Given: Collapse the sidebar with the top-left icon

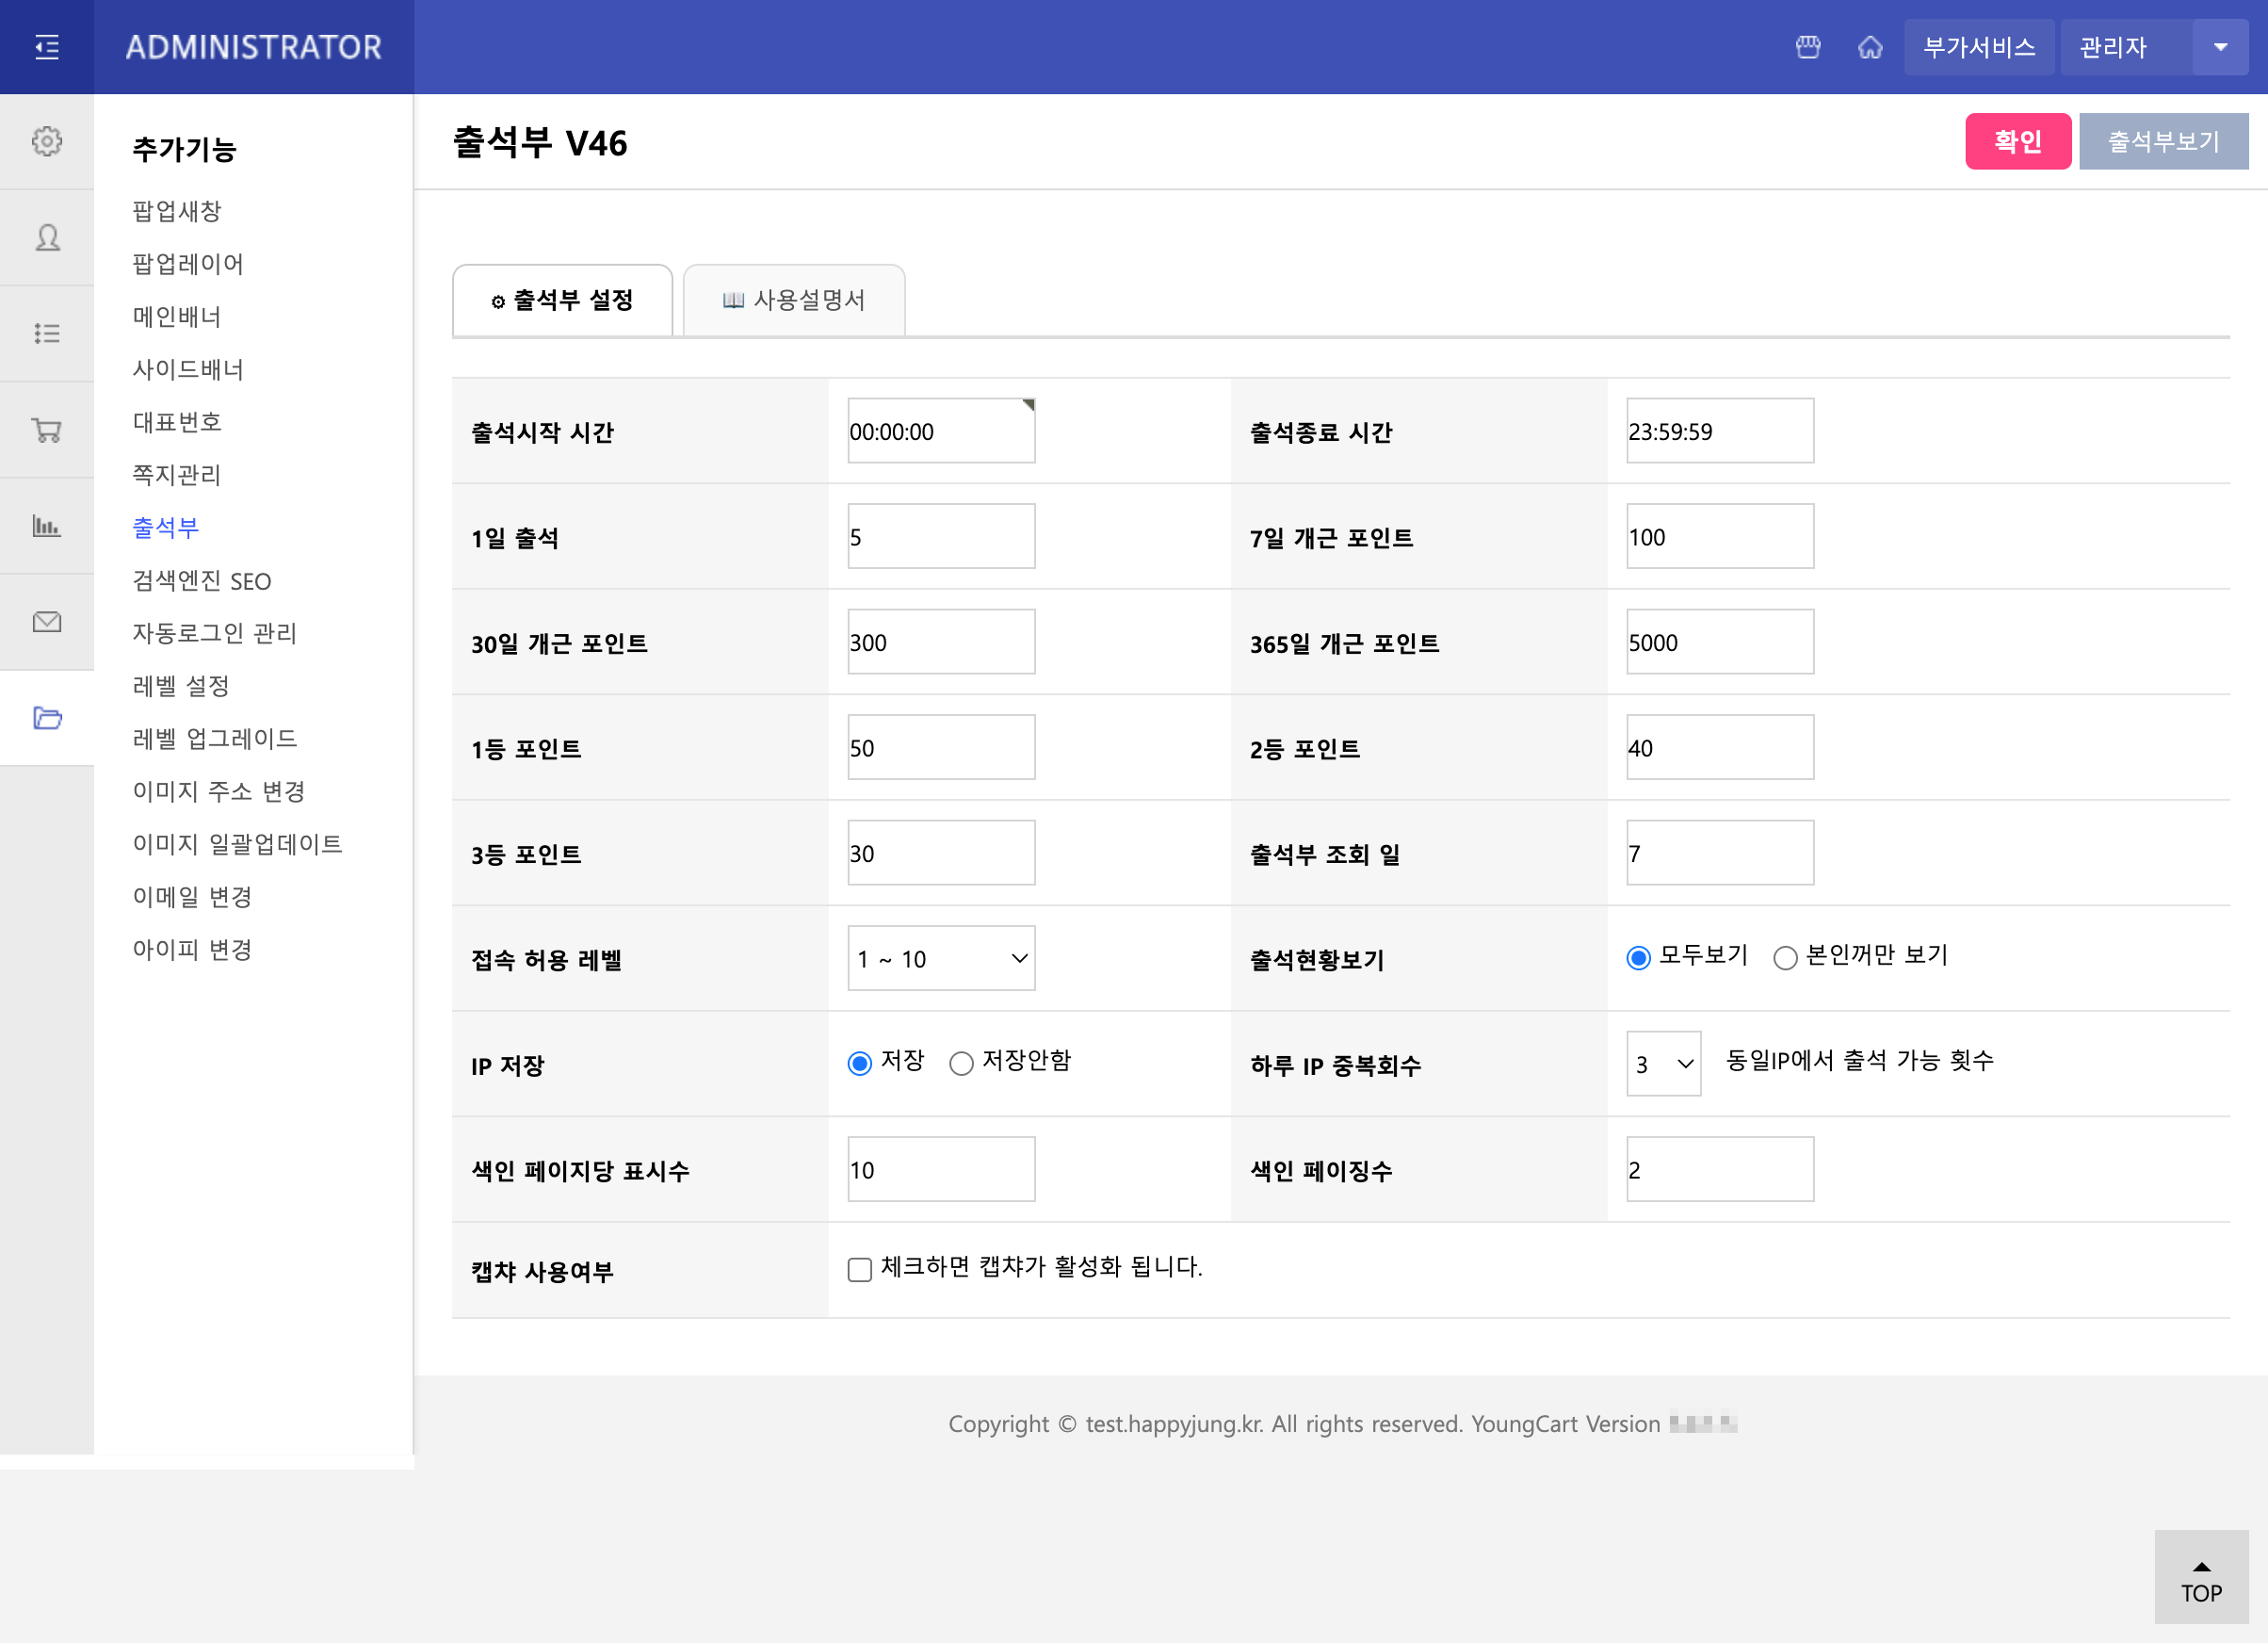Looking at the screenshot, I should point(46,46).
